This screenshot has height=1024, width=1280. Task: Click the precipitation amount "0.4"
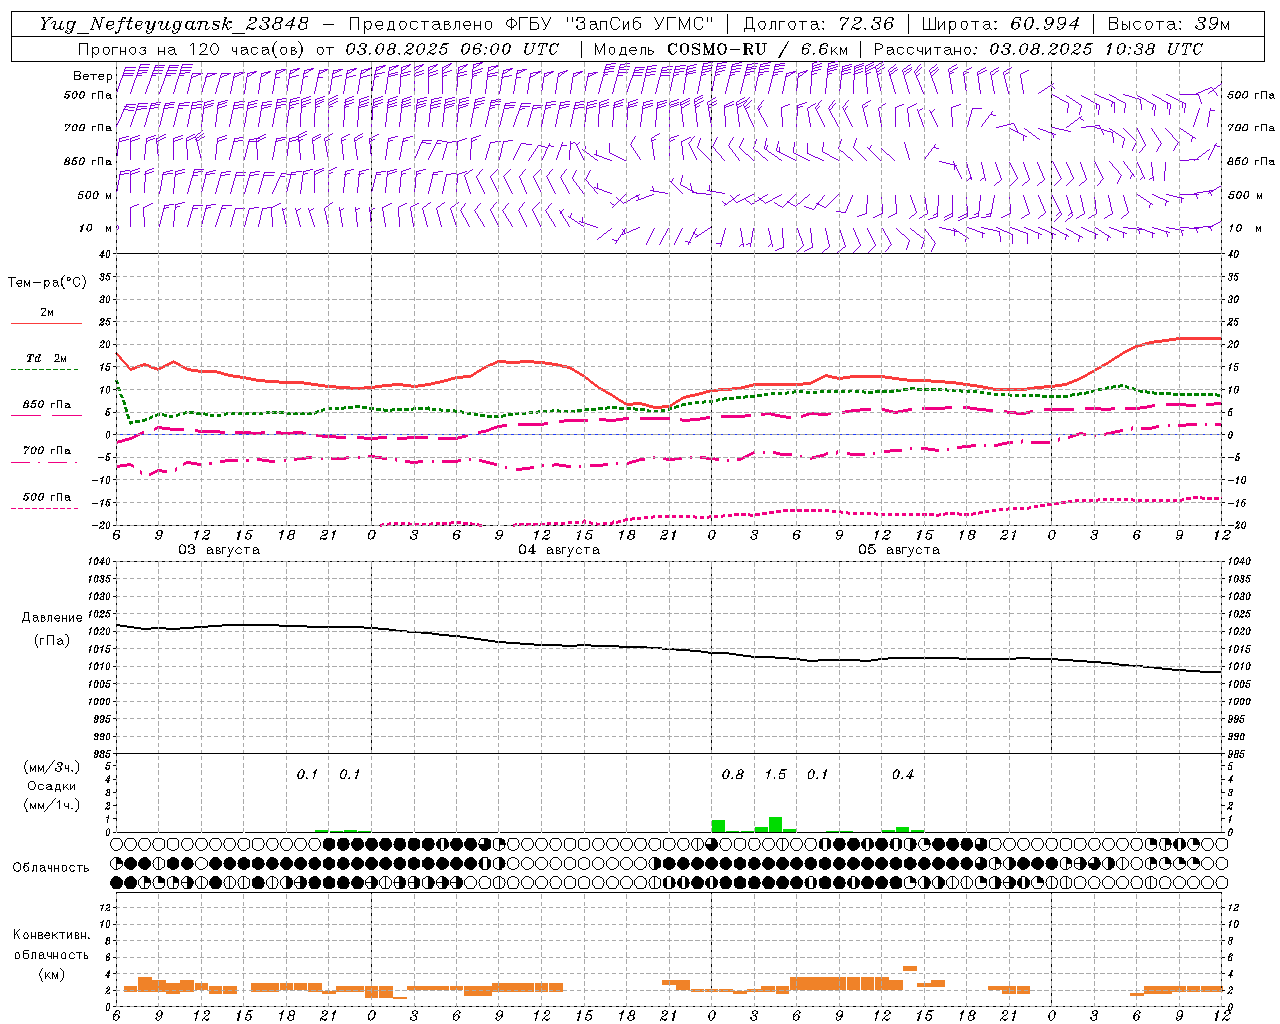(x=903, y=775)
